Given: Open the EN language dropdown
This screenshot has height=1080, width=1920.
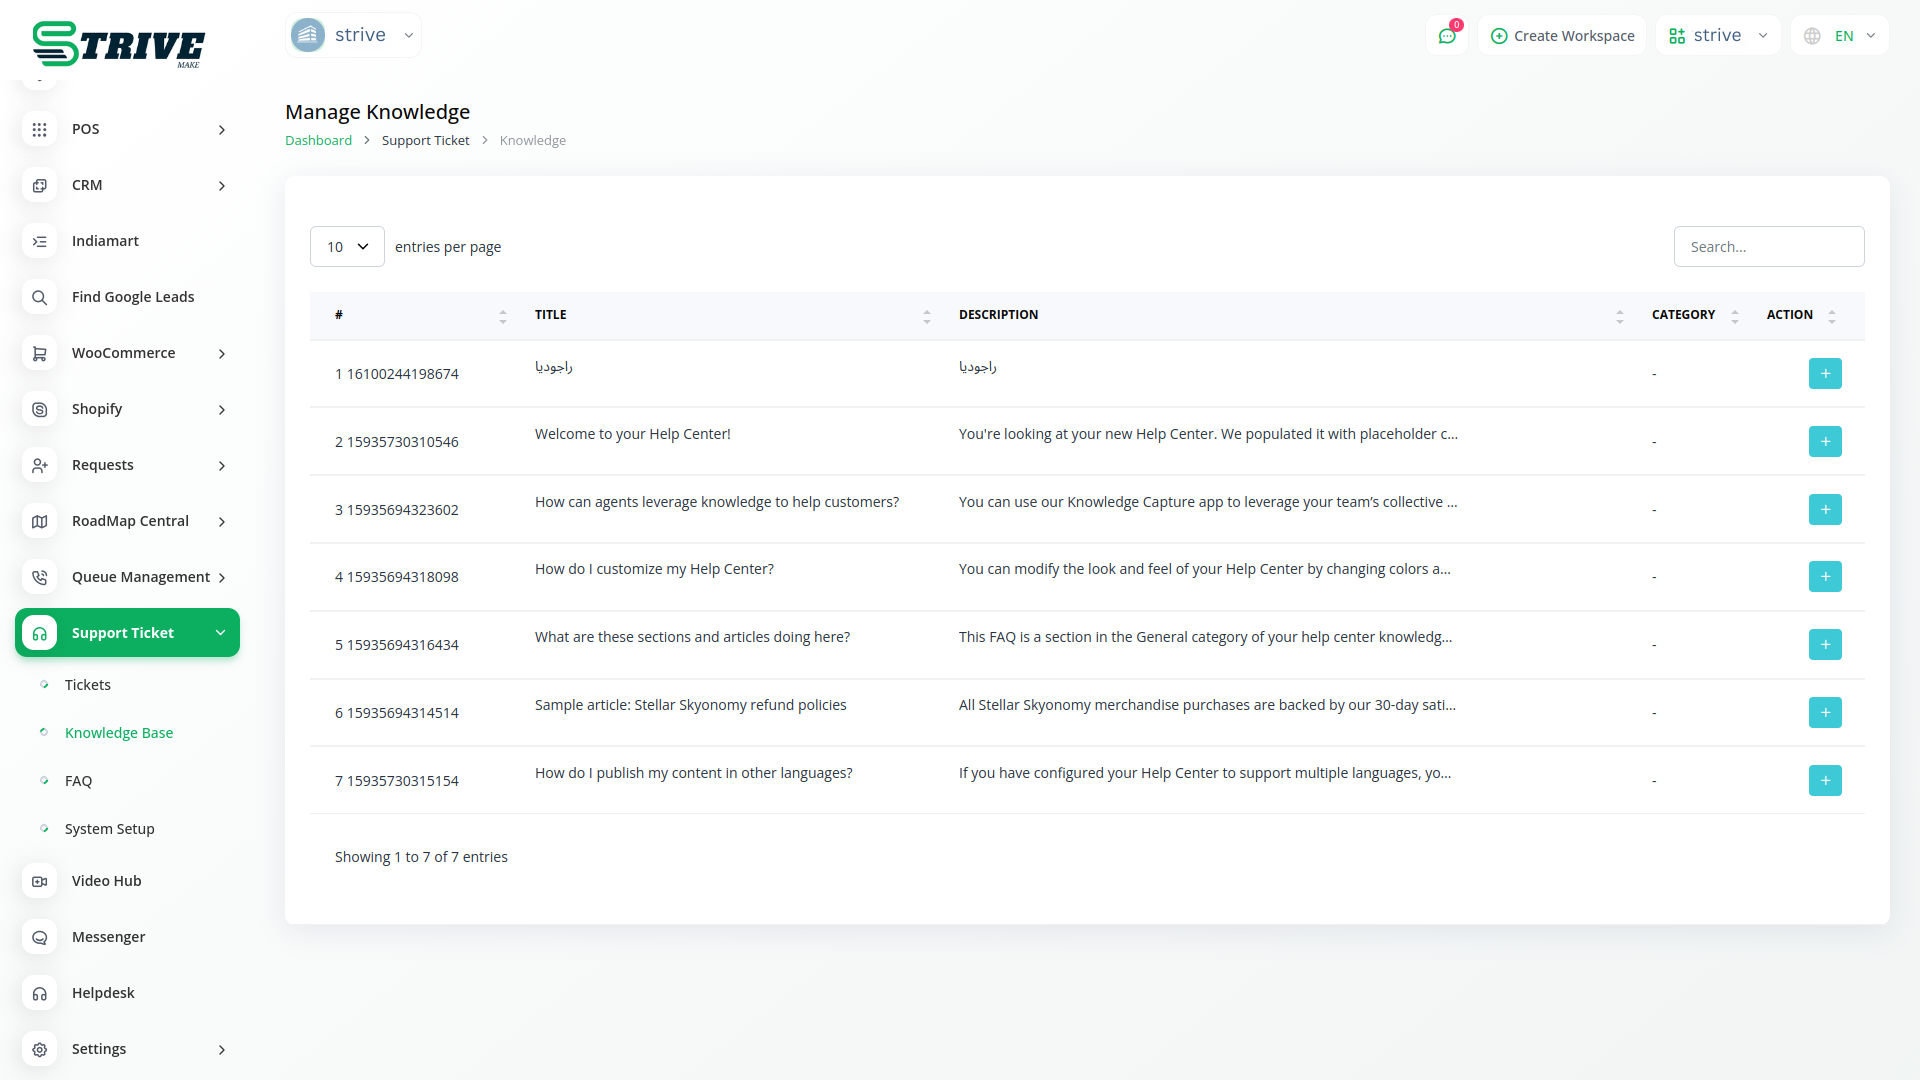Looking at the screenshot, I should 1841,36.
